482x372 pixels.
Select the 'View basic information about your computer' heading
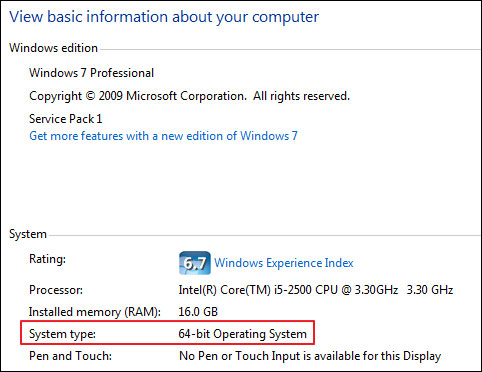click(164, 17)
